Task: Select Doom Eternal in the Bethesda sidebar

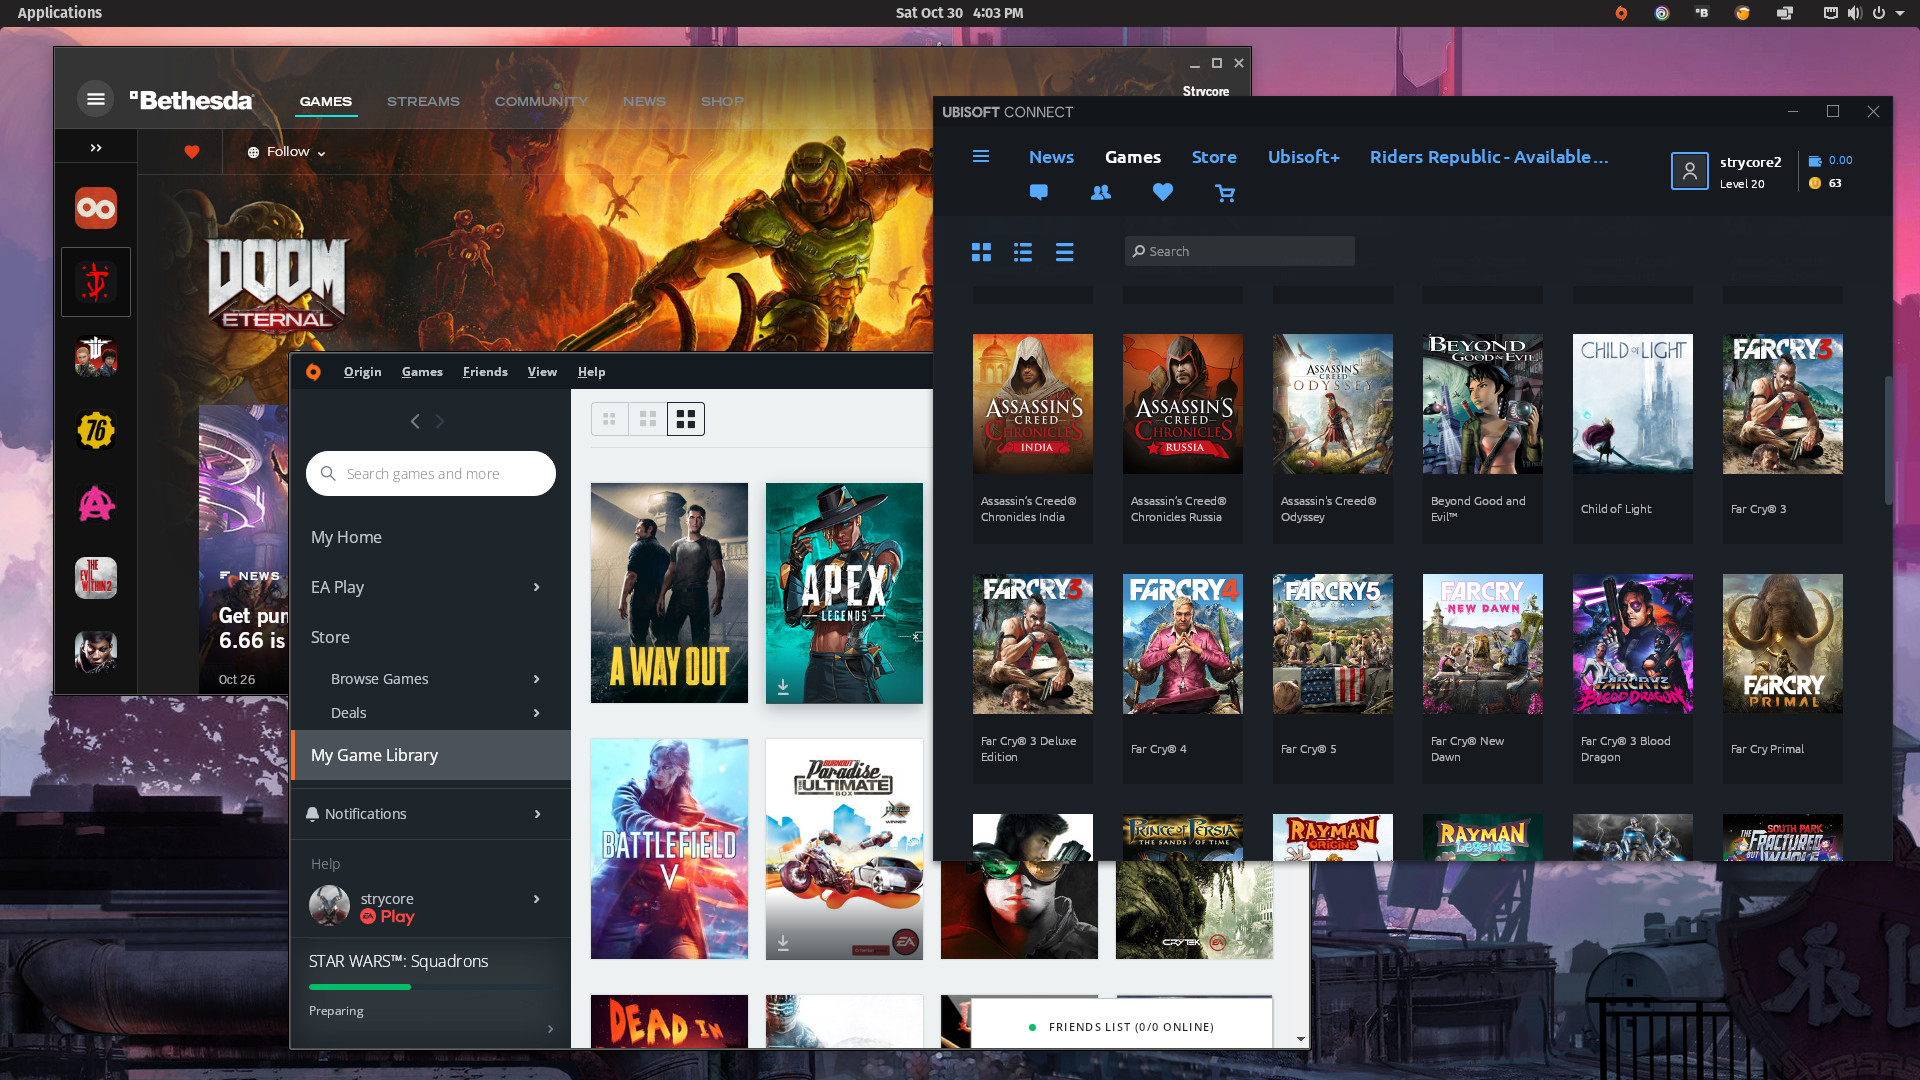Action: (95, 281)
